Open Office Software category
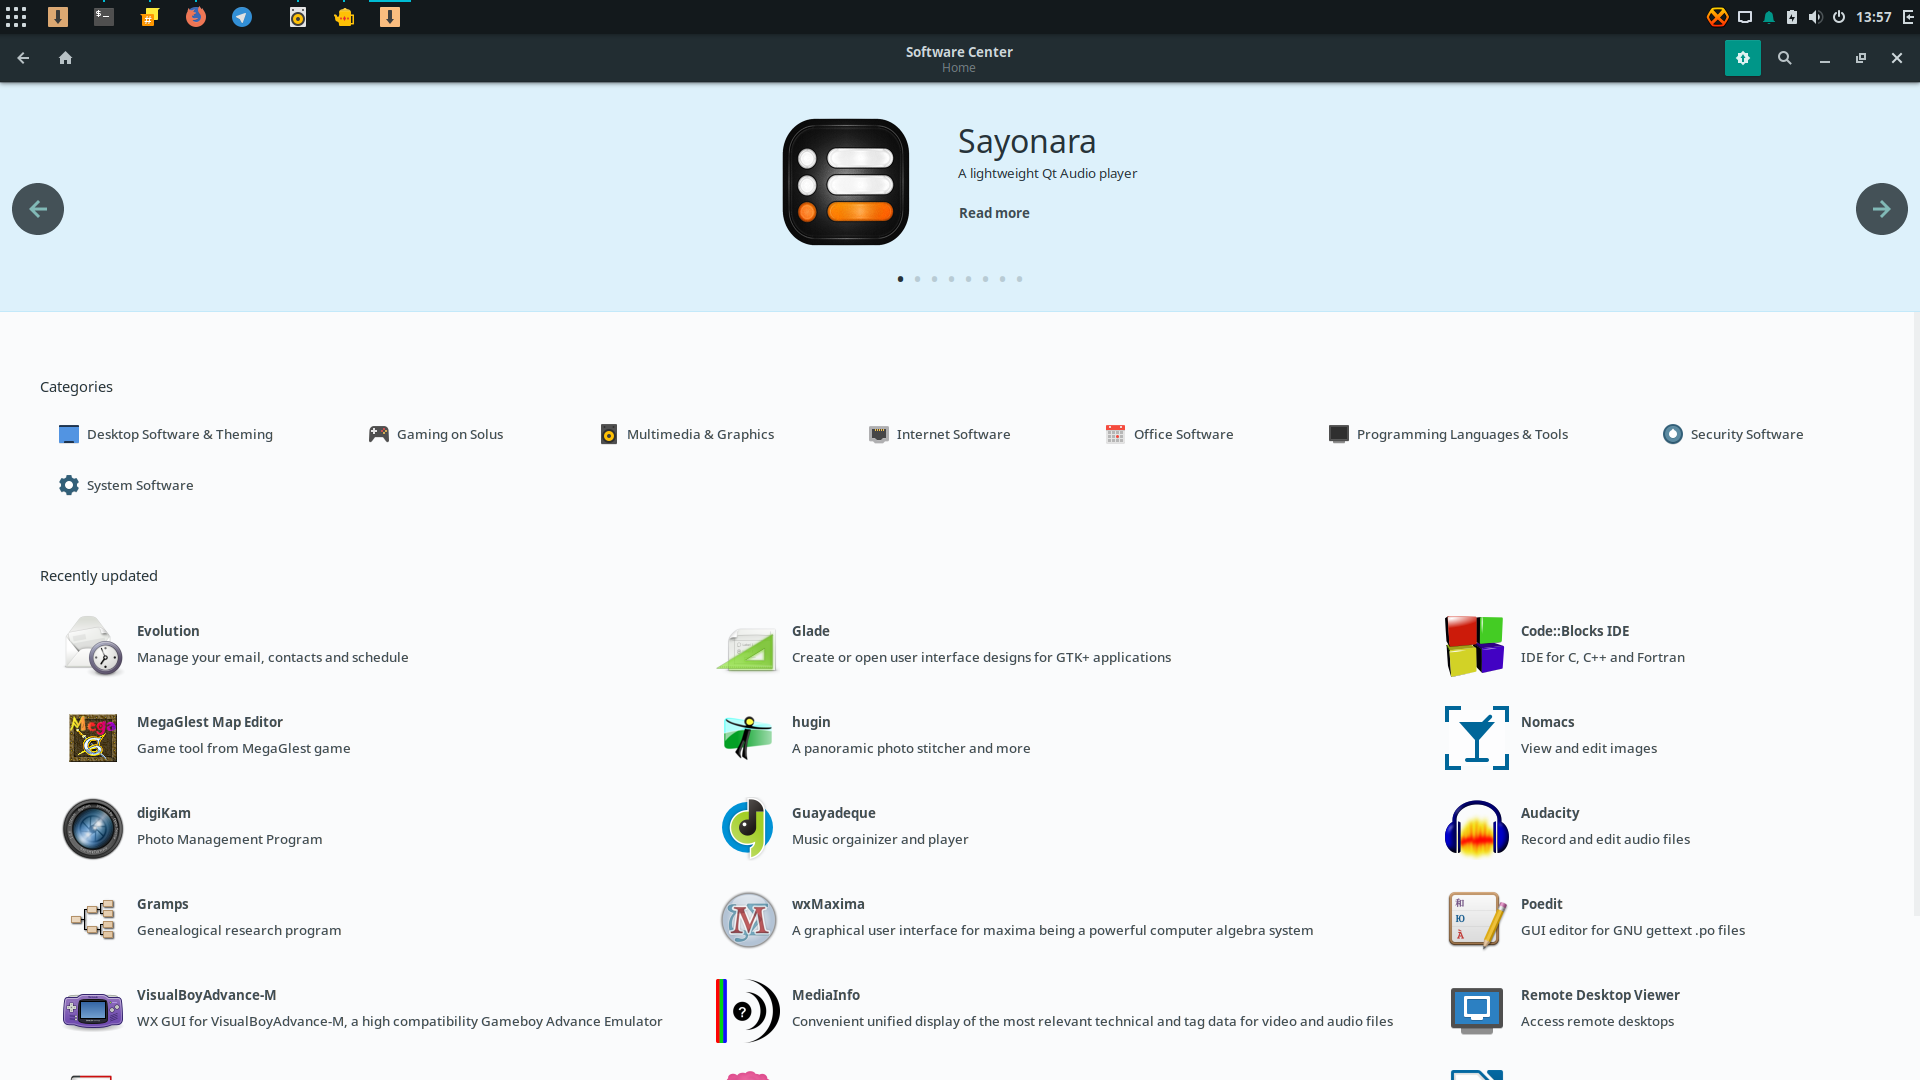 pyautogui.click(x=1170, y=434)
